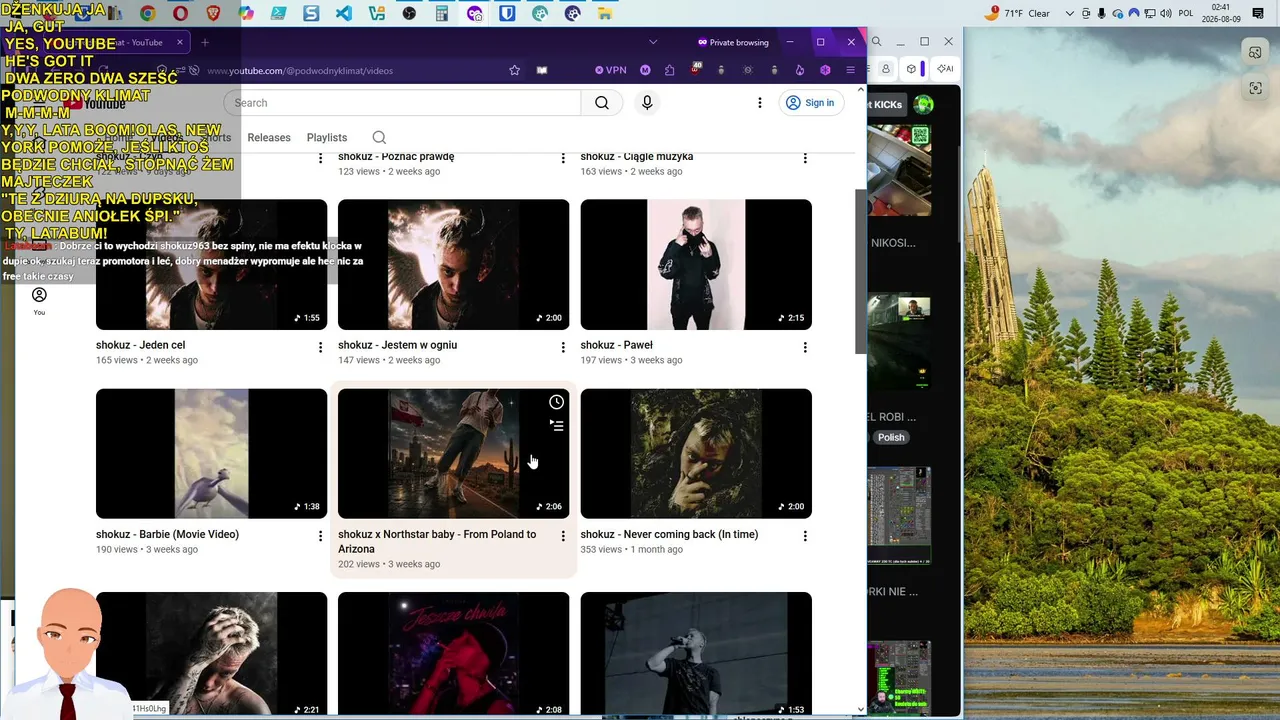This screenshot has width=1280, height=720.
Task: Open options for shokuz - Ciągle muzyka
Action: tap(805, 158)
